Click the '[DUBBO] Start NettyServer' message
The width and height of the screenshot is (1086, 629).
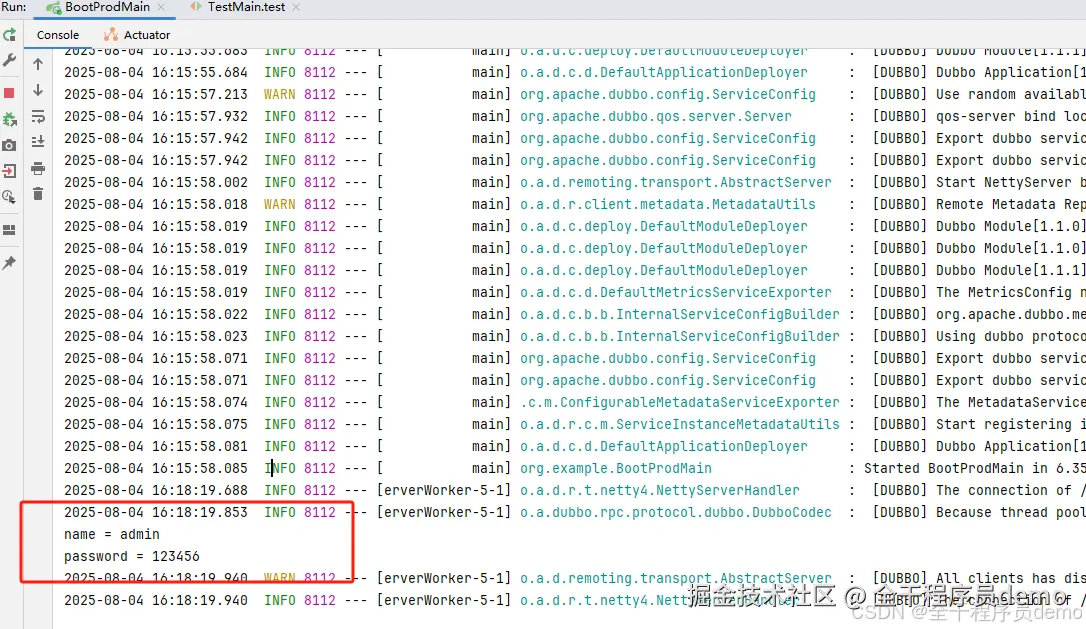point(979,182)
